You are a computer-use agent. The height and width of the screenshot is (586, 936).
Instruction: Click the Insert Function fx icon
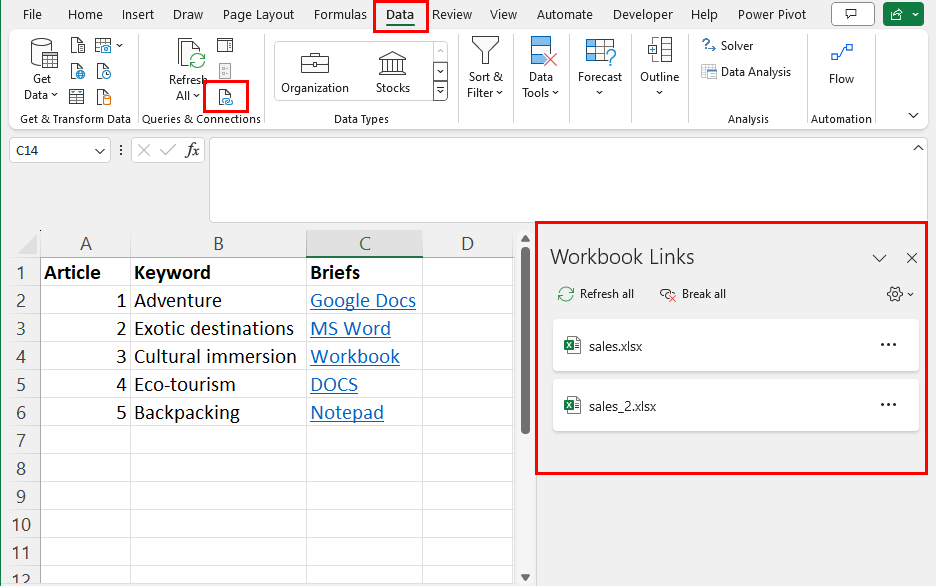192,150
